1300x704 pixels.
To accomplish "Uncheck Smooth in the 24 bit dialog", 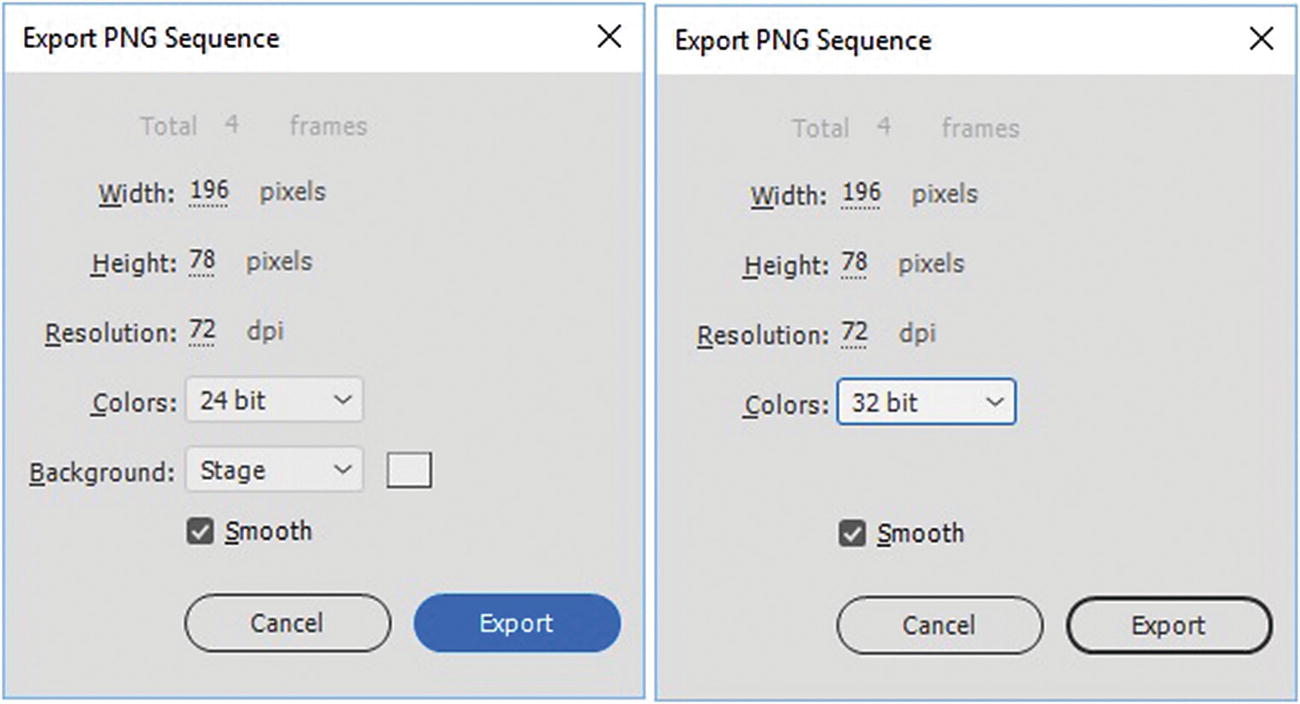I will pos(201,532).
